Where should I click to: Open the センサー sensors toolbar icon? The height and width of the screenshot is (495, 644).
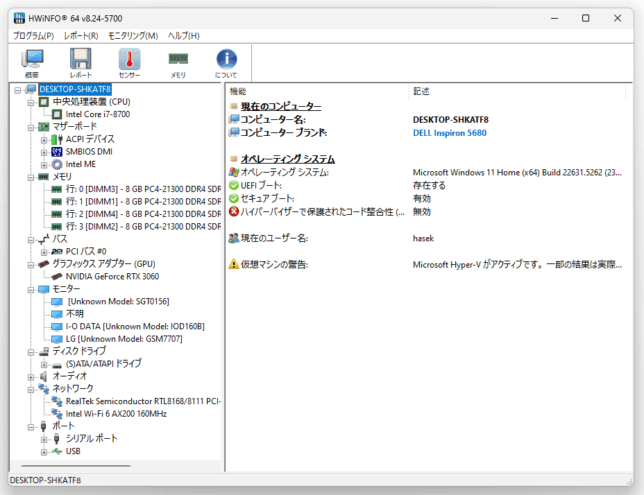click(x=129, y=63)
